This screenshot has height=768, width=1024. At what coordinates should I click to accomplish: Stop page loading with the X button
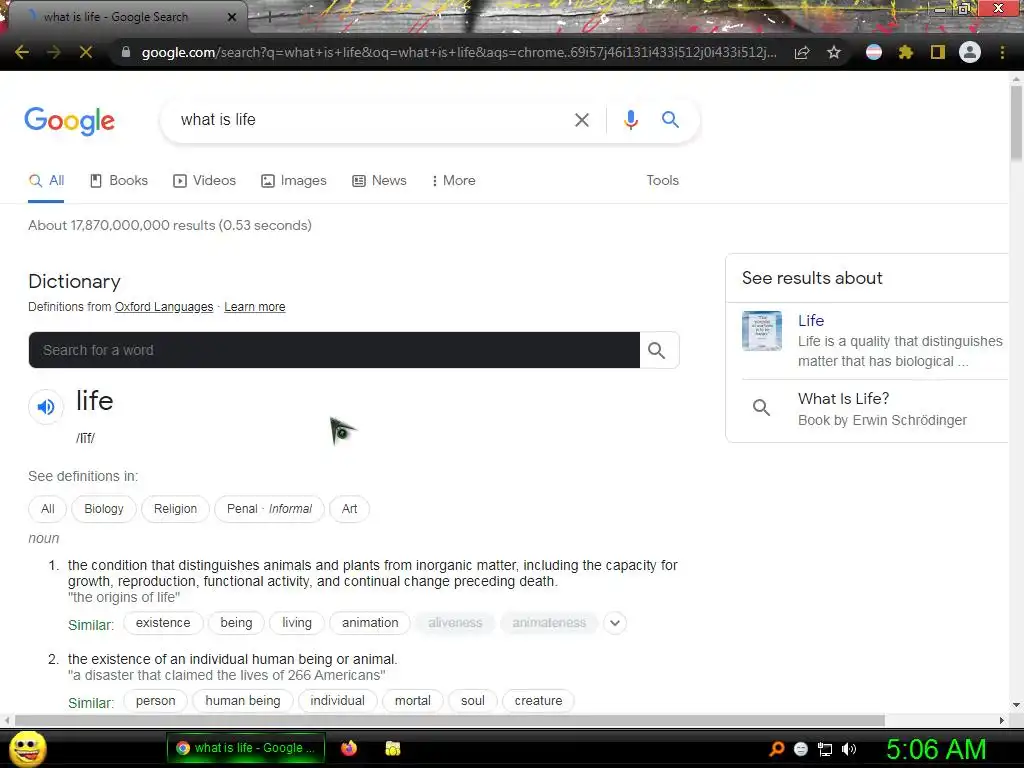point(86,52)
